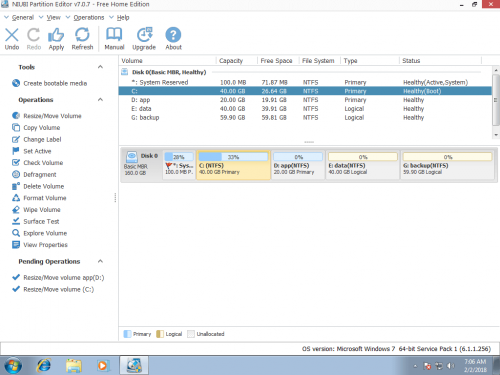Open the Manual book icon
This screenshot has width=500, height=375.
[x=114, y=35]
